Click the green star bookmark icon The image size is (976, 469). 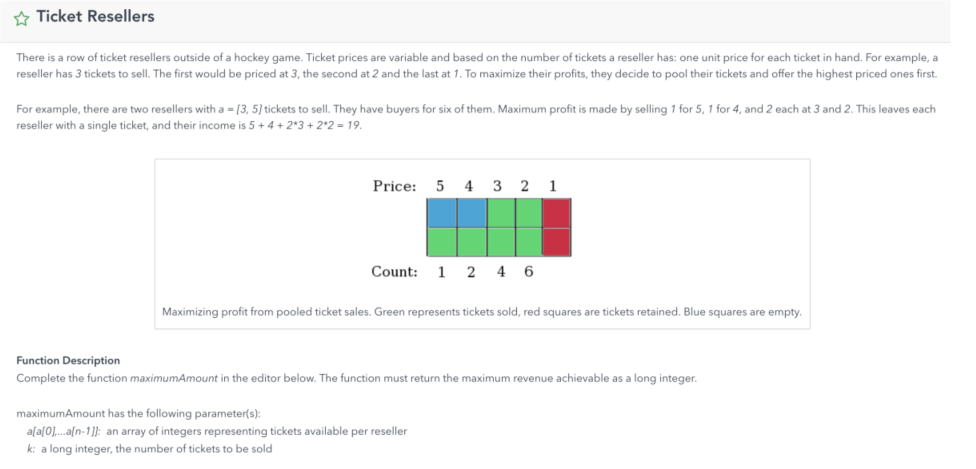point(22,18)
